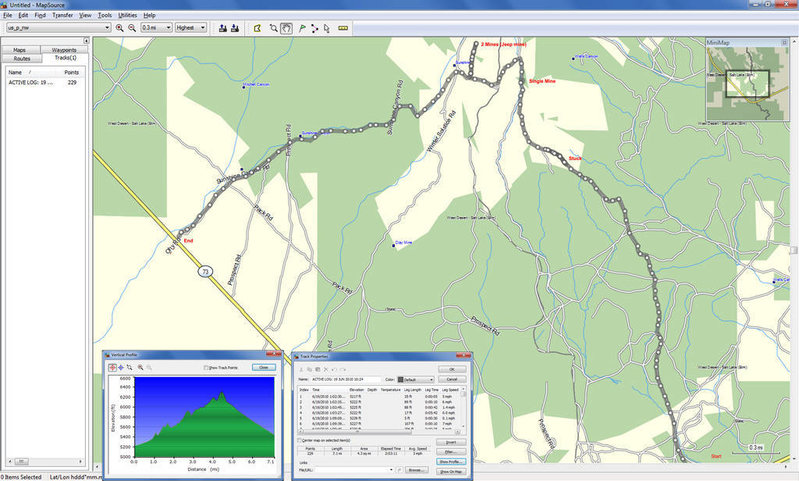799x481 pixels.
Task: Click the 'Stuck' waypoint on map
Action: 575,158
